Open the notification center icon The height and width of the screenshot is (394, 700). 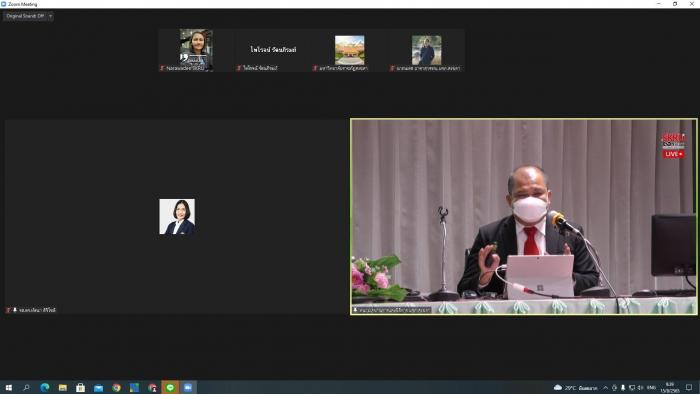pyautogui.click(x=689, y=387)
